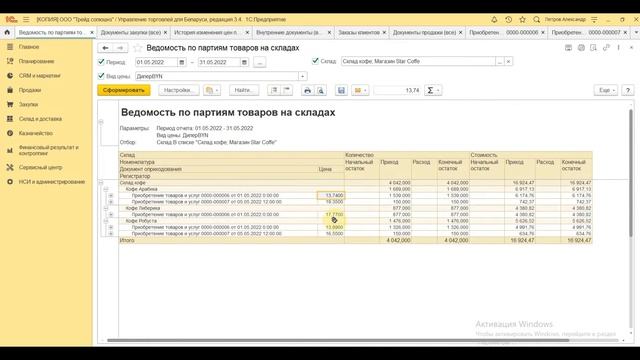
Task: Navigate forward with the right arrow
Action: pos(120,48)
